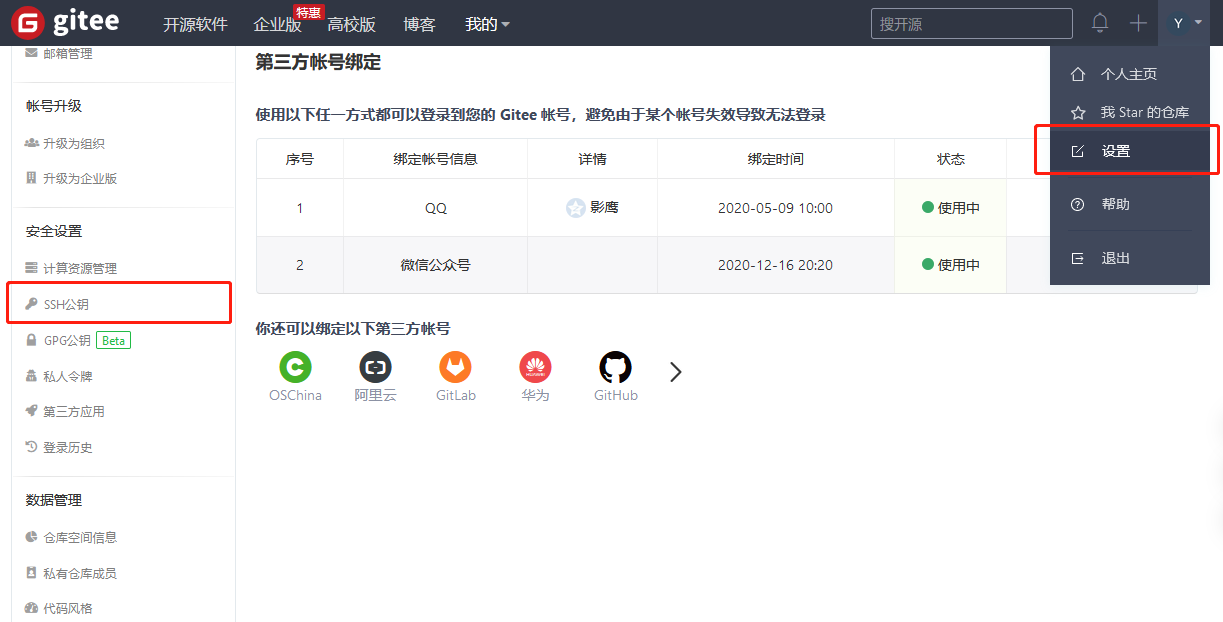The height and width of the screenshot is (622, 1223).
Task: Click the Gitee logo icon
Action: pyautogui.click(x=25, y=22)
